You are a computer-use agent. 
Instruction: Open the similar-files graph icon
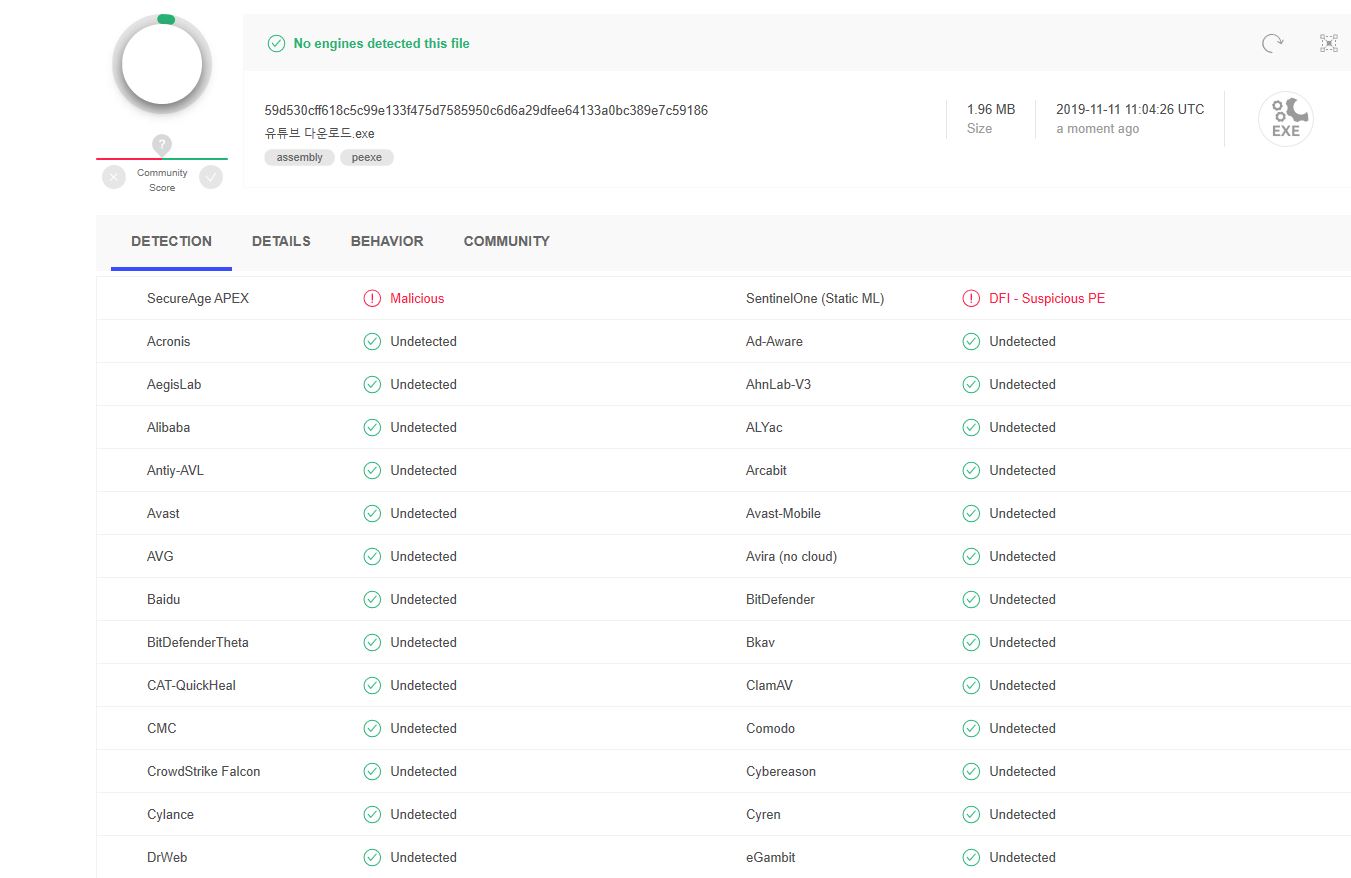[1329, 43]
